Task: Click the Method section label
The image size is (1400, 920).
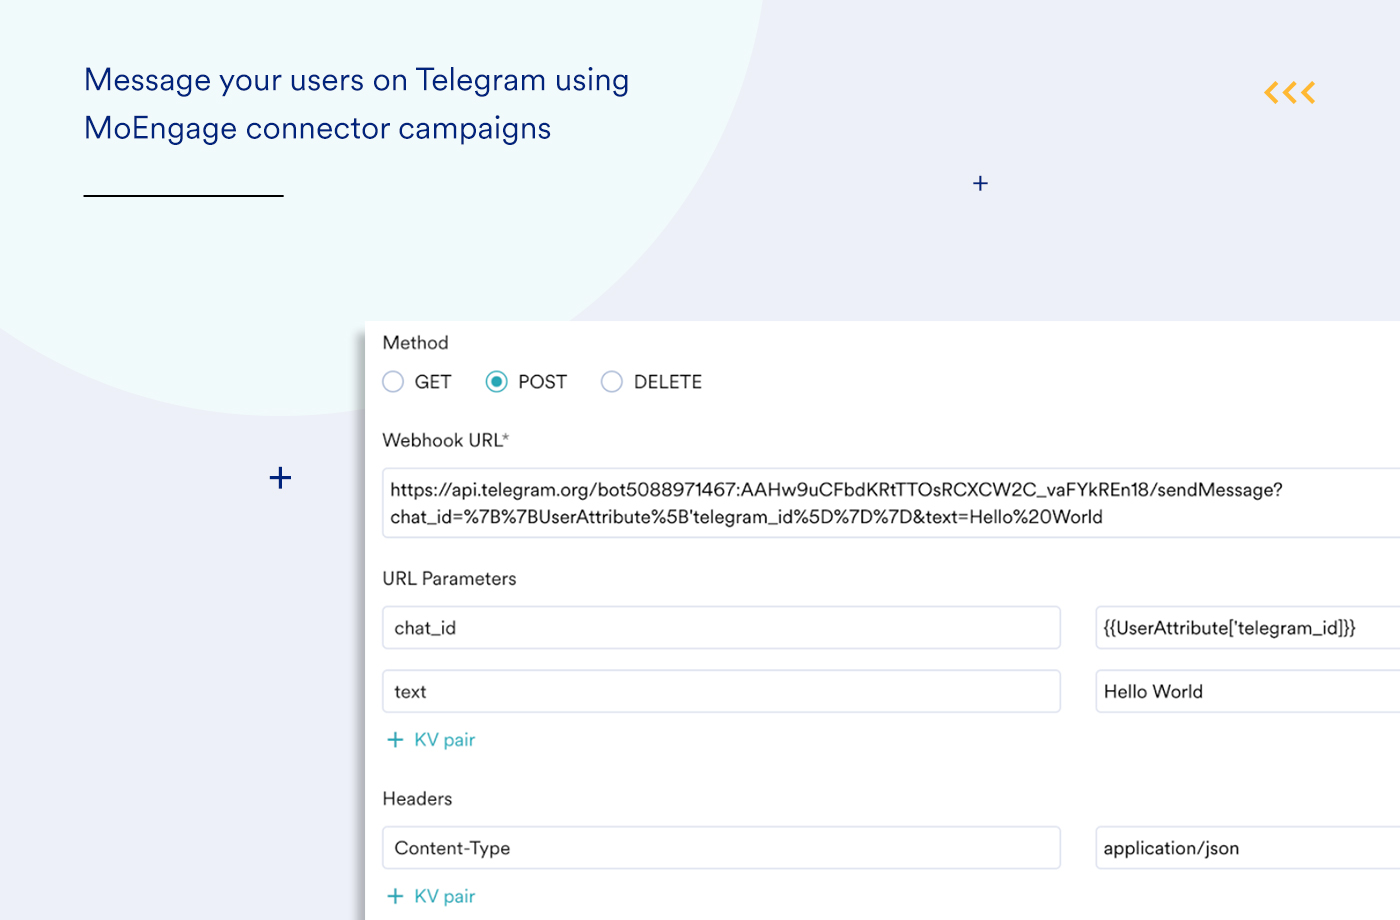Action: [414, 342]
